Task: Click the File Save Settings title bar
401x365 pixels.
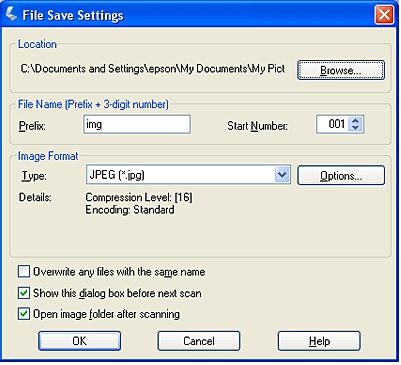Action: point(200,15)
